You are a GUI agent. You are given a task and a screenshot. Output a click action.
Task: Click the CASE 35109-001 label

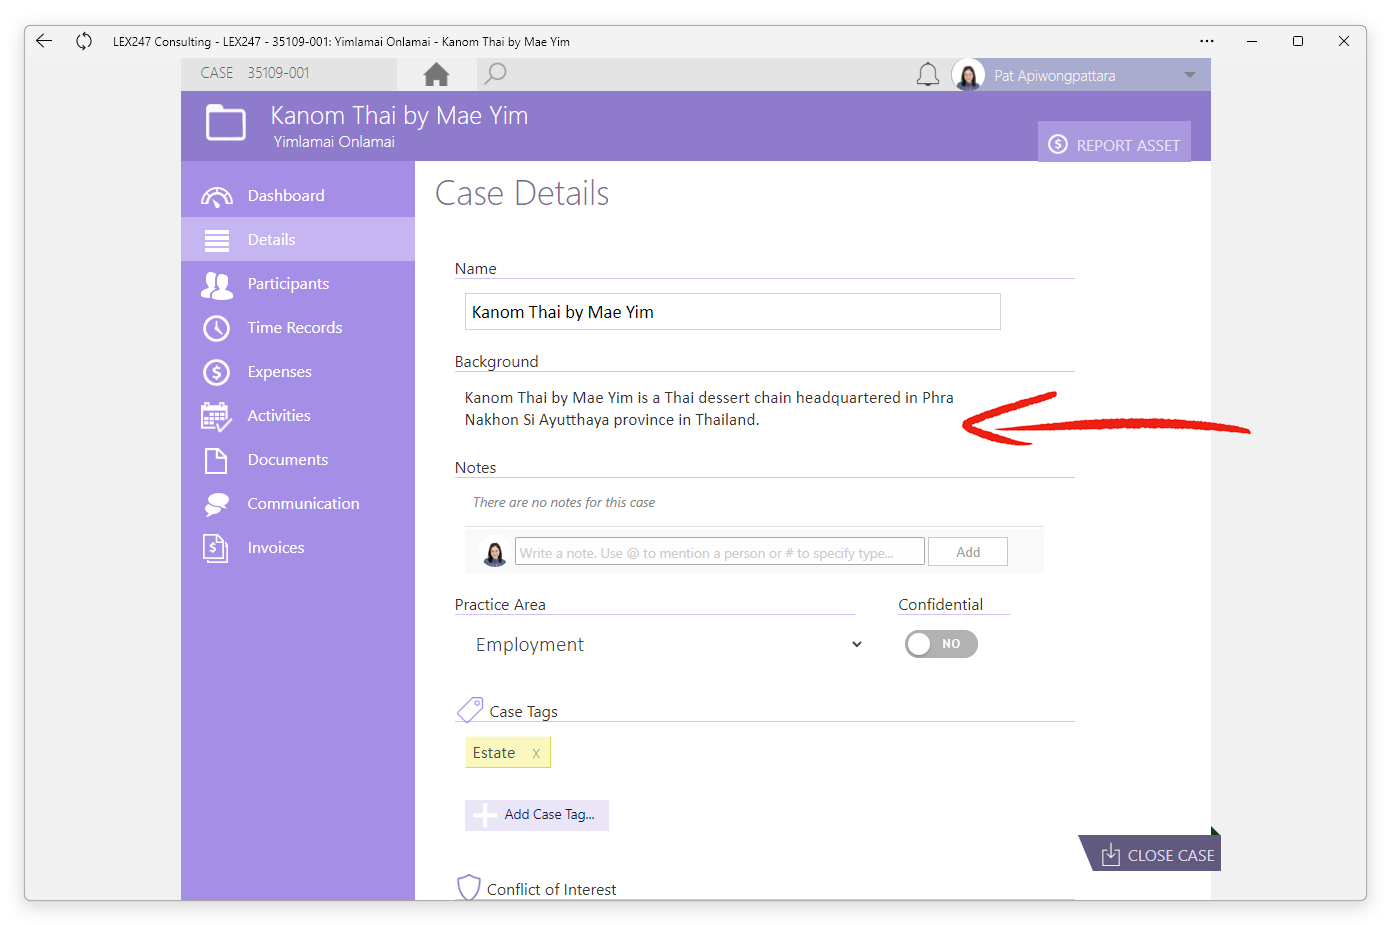point(255,73)
